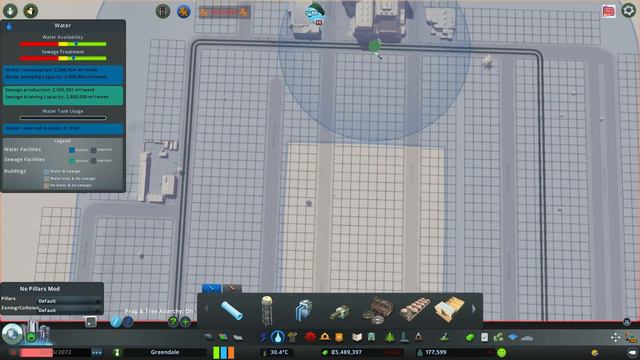Toggle the dark blue round mod button
The image size is (640, 360).
point(128,322)
